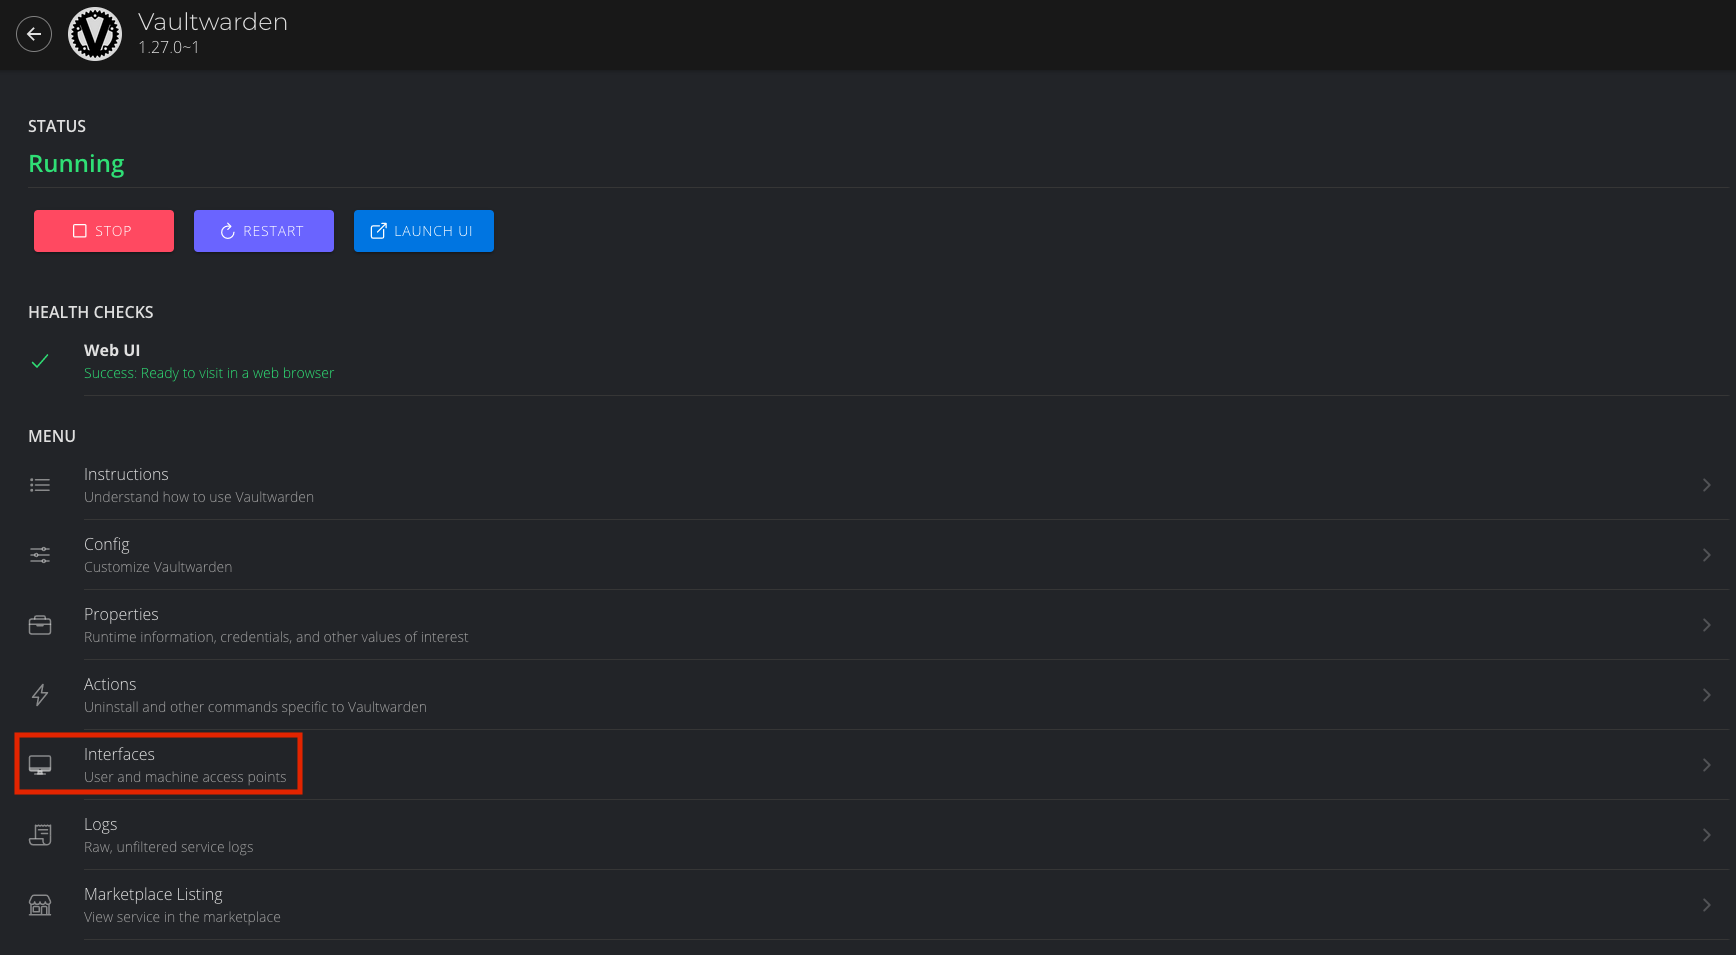
Task: Click the Logs scroll icon
Action: tap(40, 835)
